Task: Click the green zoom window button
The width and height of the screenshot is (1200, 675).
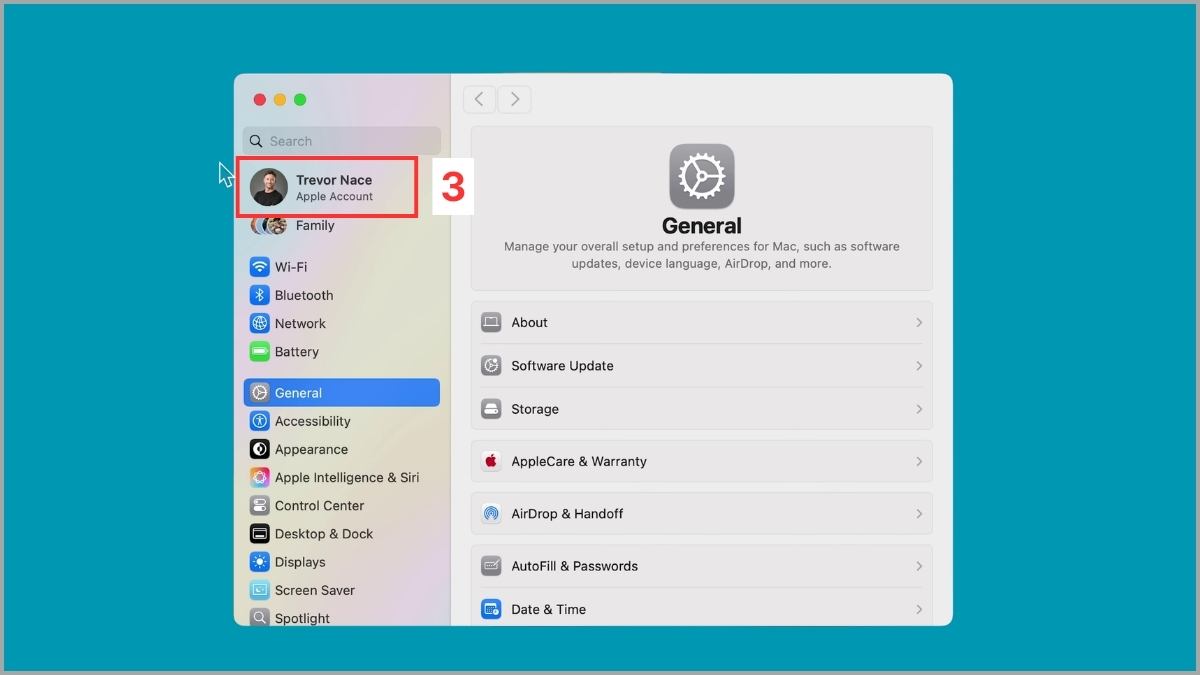Action: (x=300, y=99)
